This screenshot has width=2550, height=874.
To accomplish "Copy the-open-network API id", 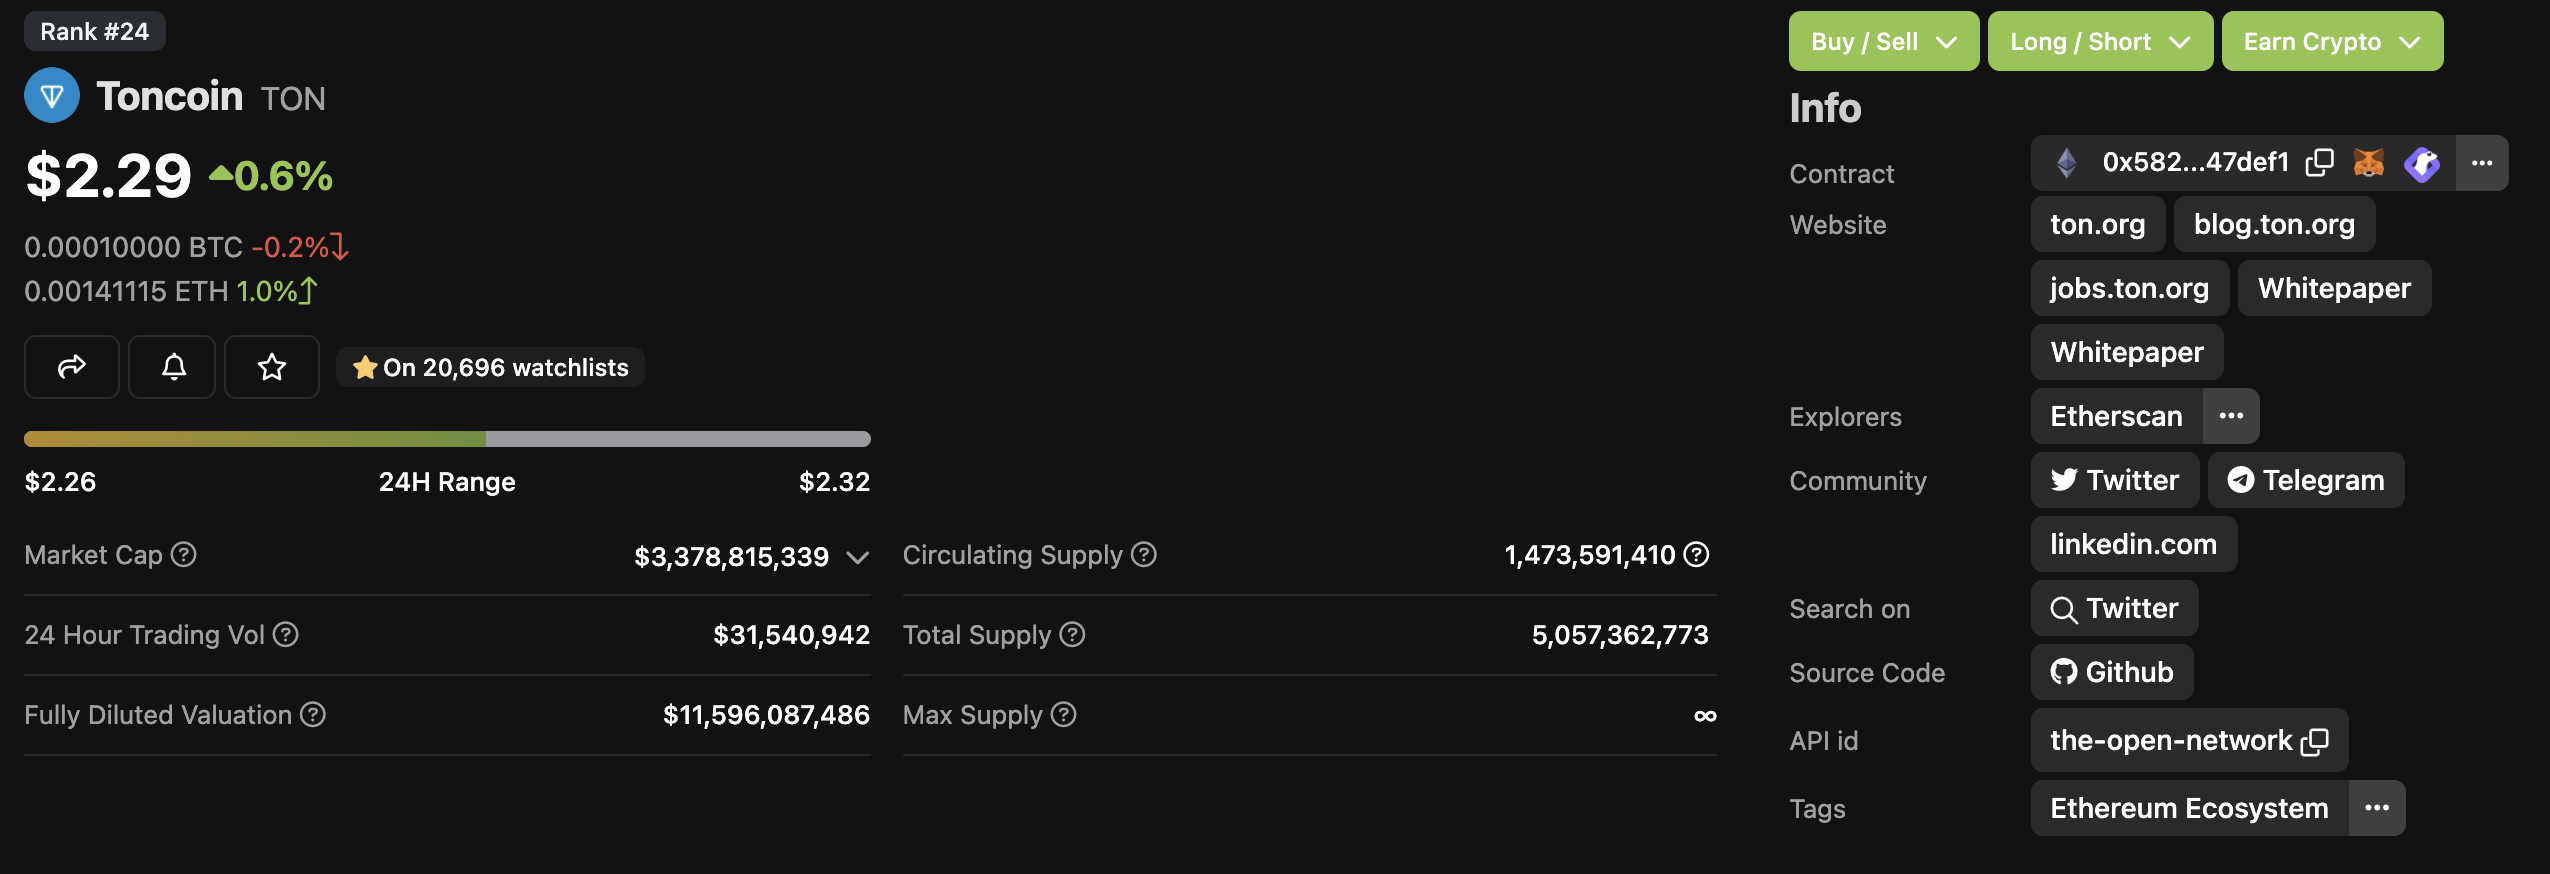I will click(2316, 741).
